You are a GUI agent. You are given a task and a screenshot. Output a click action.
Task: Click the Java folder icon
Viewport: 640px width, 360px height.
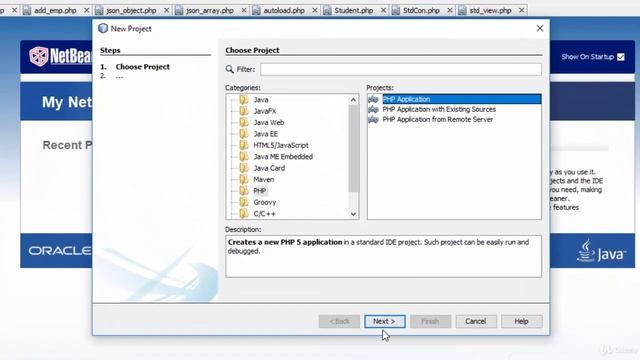point(244,100)
